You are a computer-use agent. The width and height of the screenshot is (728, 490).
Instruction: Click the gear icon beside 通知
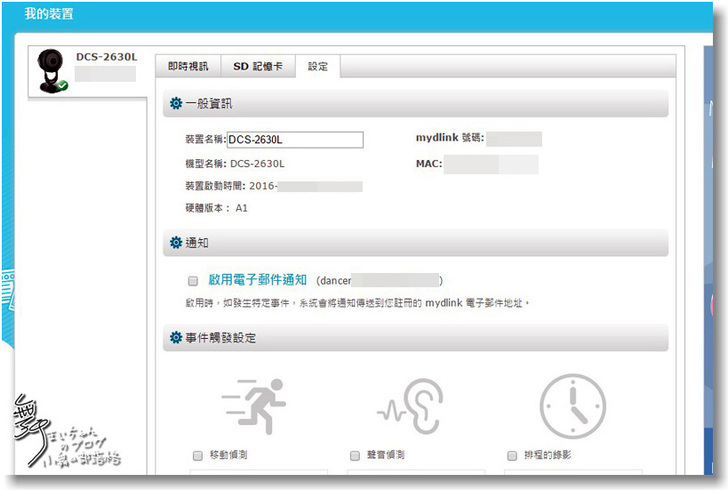click(x=176, y=243)
